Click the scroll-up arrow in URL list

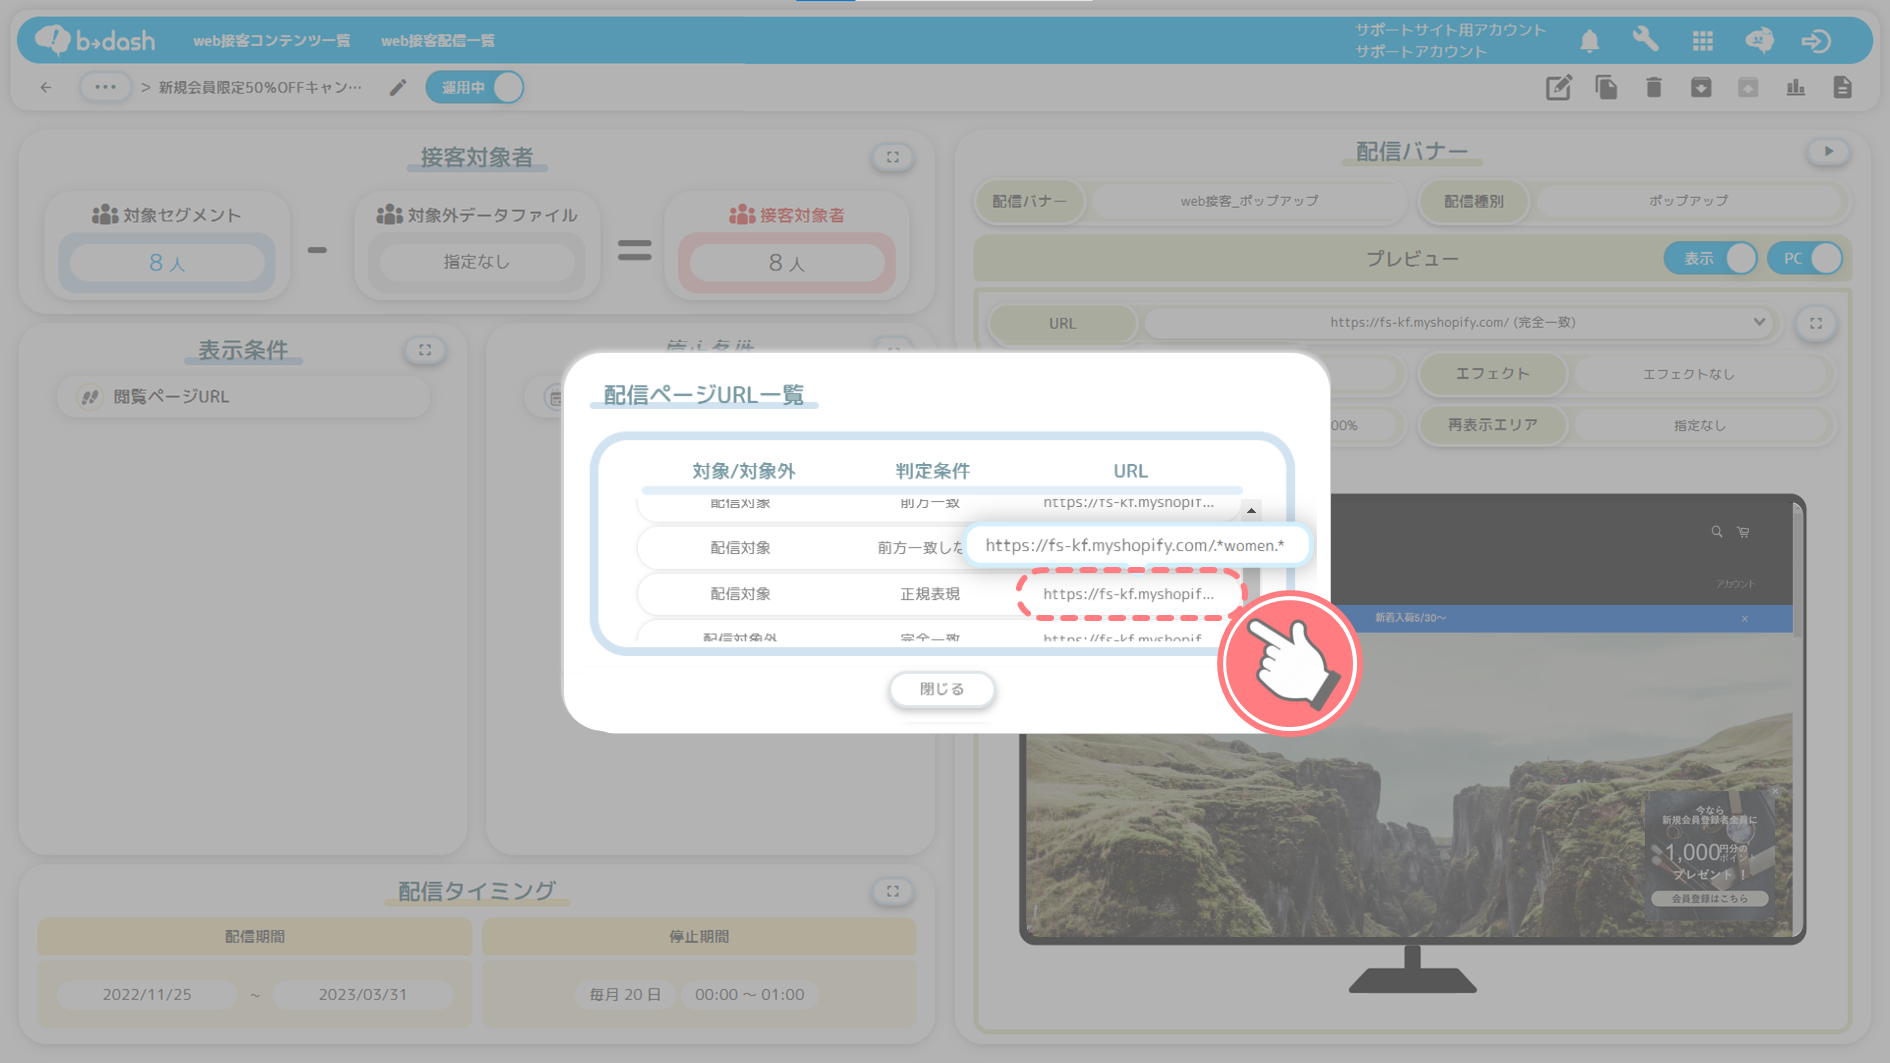(x=1251, y=511)
